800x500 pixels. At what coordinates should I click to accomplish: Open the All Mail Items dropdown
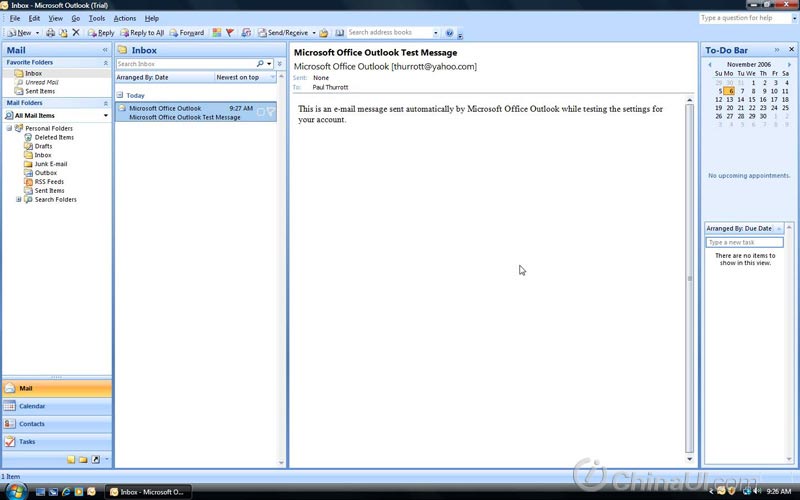pos(106,116)
